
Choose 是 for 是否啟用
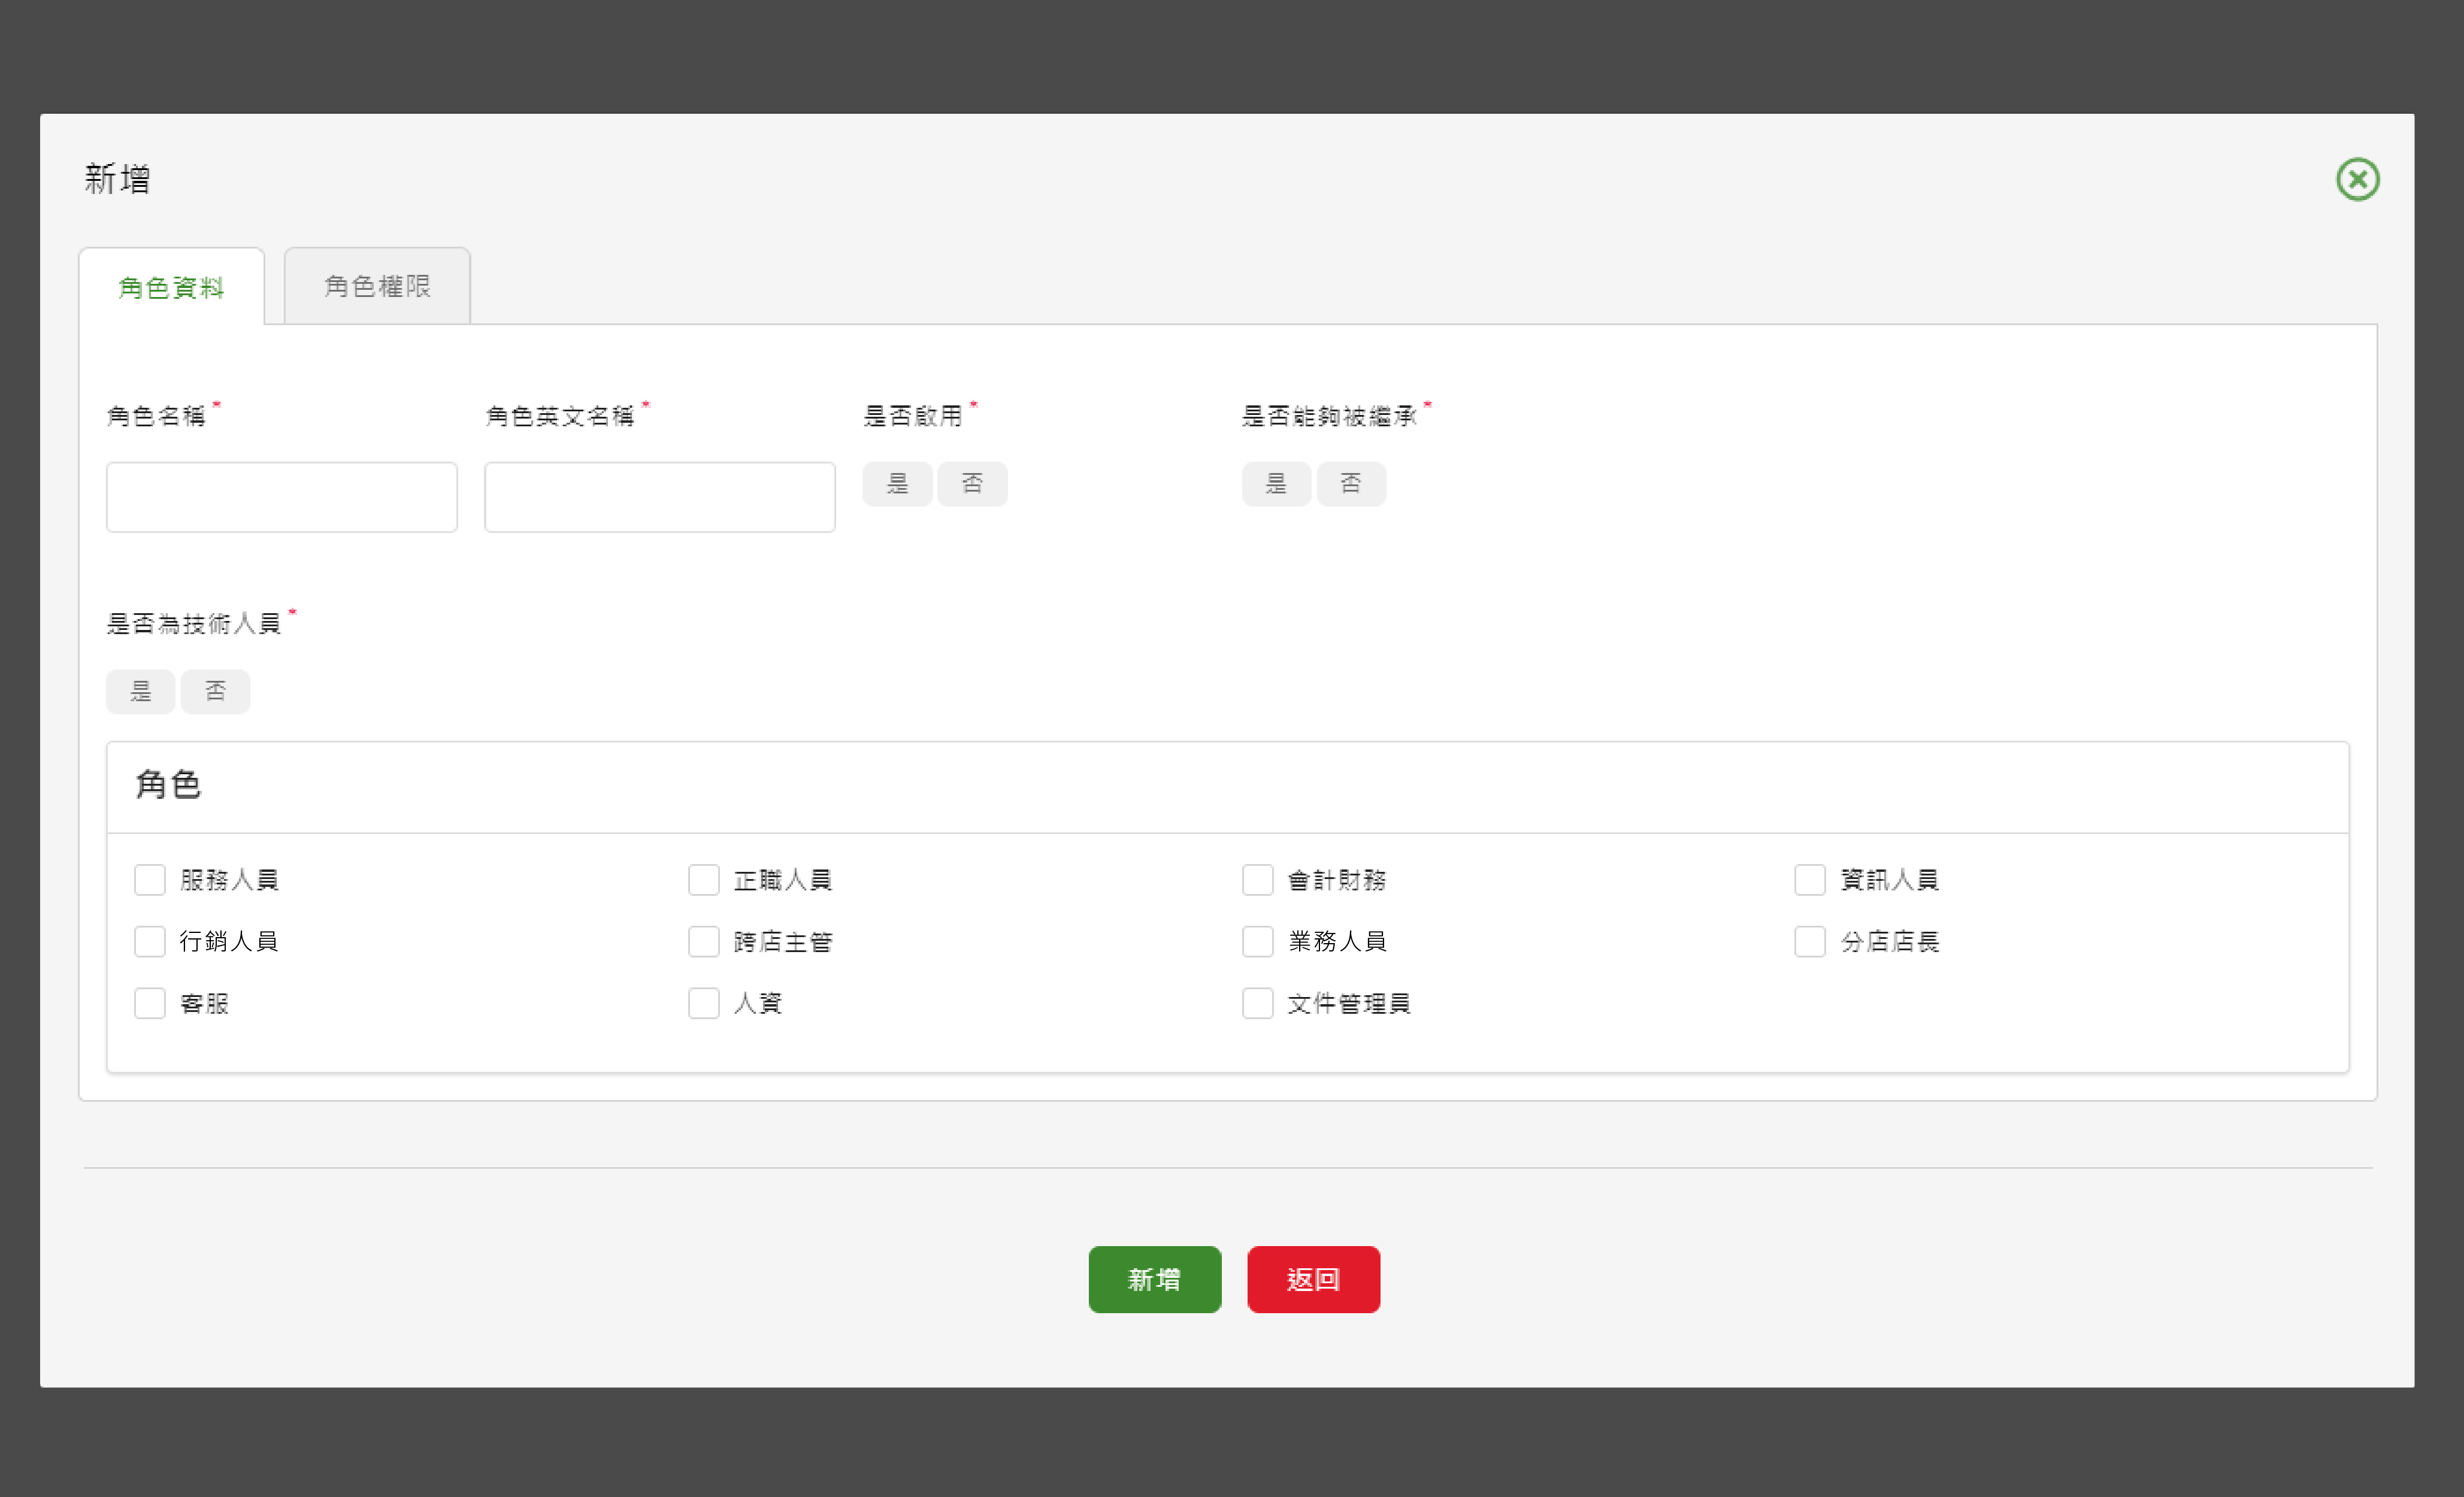[897, 484]
